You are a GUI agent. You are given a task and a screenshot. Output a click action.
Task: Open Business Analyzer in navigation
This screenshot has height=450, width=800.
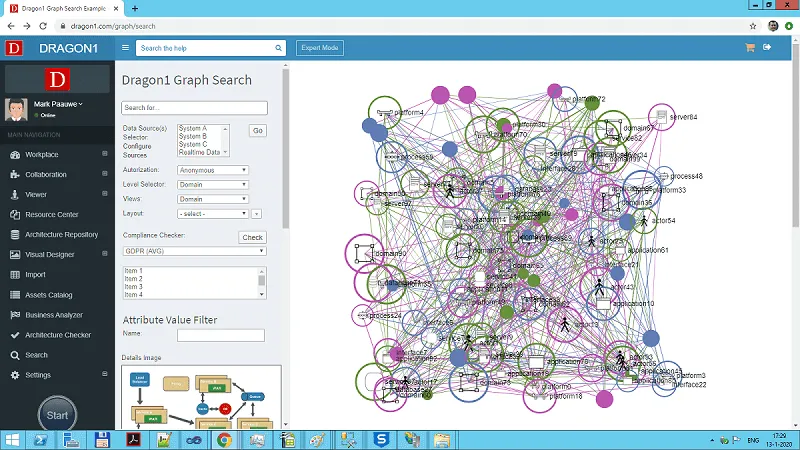57,315
